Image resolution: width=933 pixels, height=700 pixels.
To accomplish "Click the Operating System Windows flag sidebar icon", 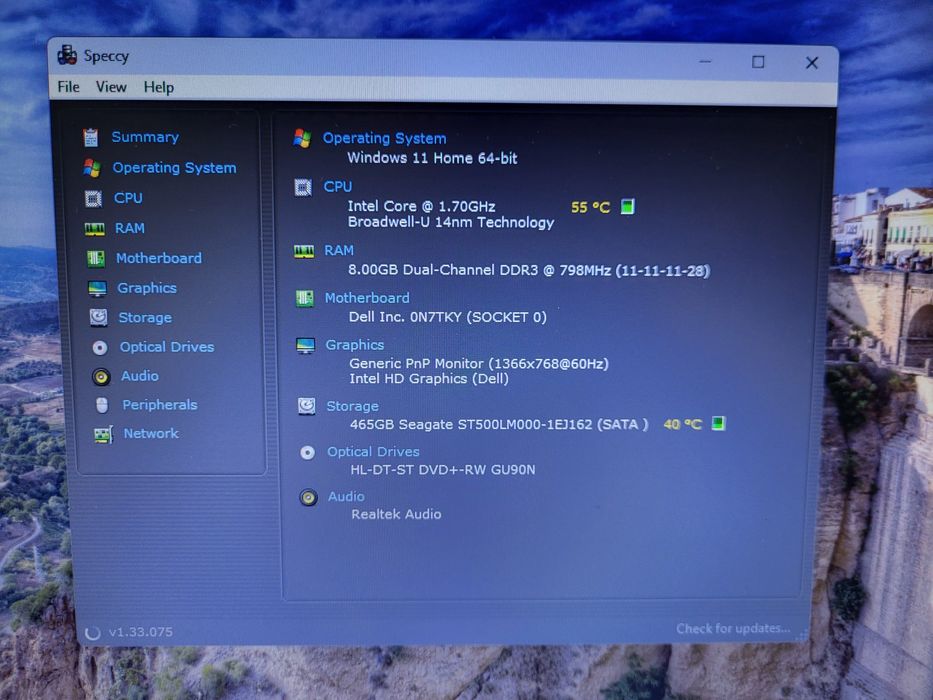I will [92, 168].
